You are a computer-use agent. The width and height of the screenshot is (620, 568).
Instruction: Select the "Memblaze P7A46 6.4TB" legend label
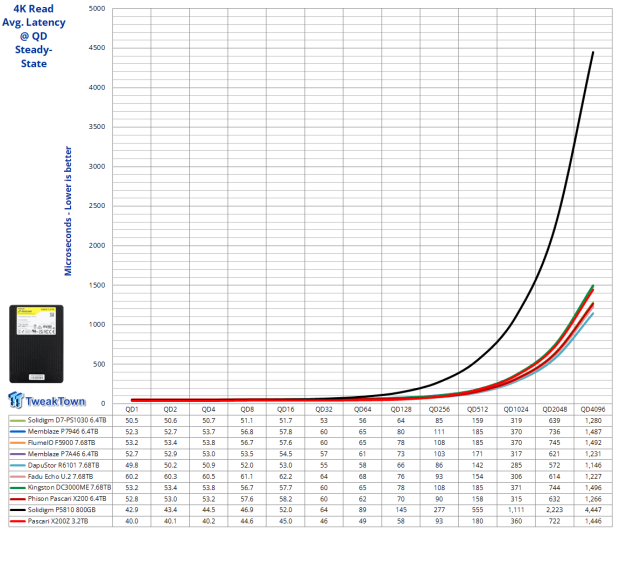[x=63, y=454]
